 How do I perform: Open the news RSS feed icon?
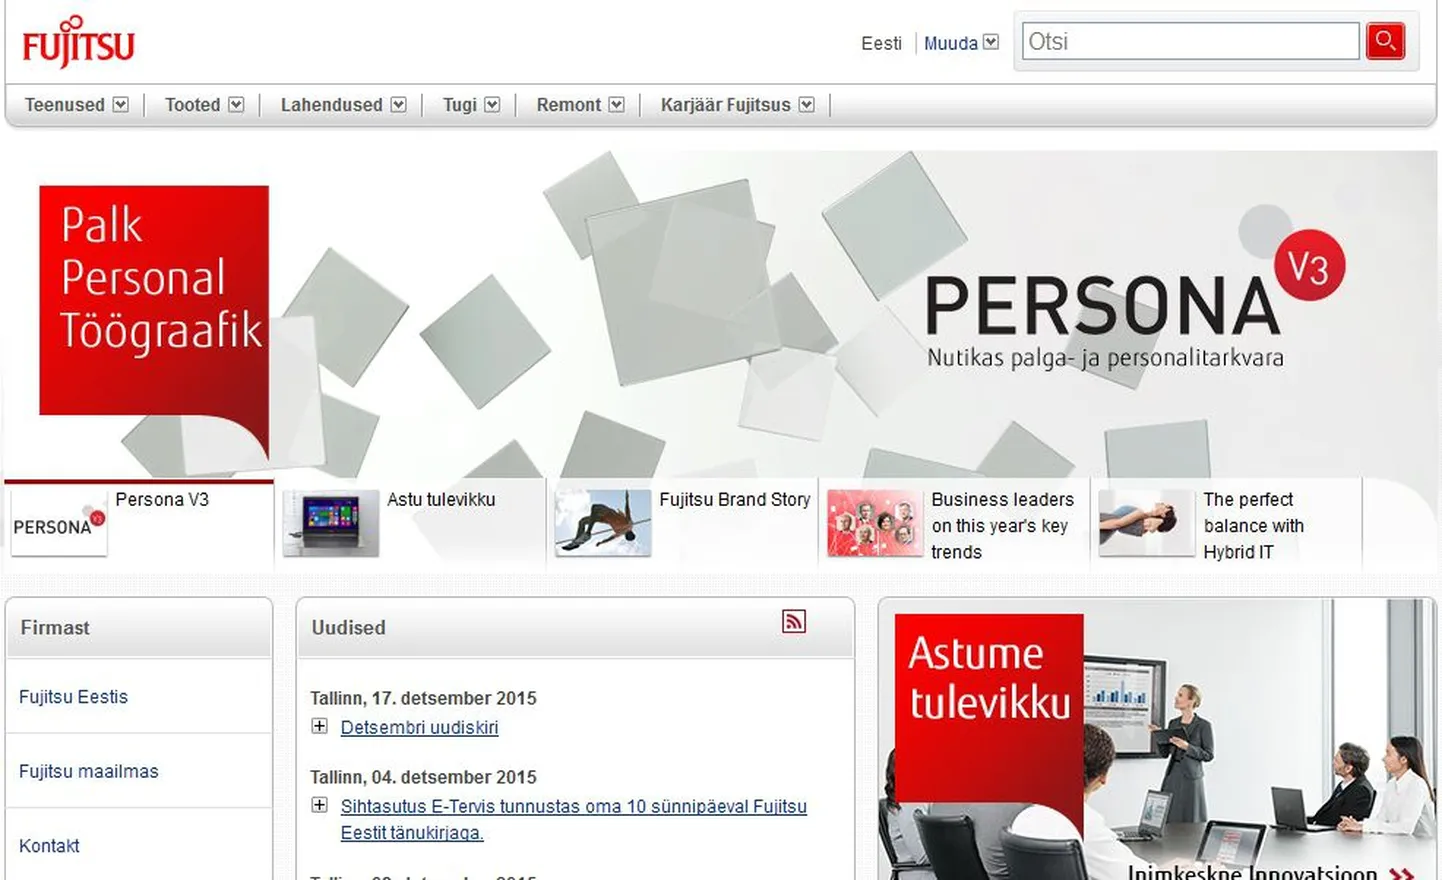tap(794, 622)
